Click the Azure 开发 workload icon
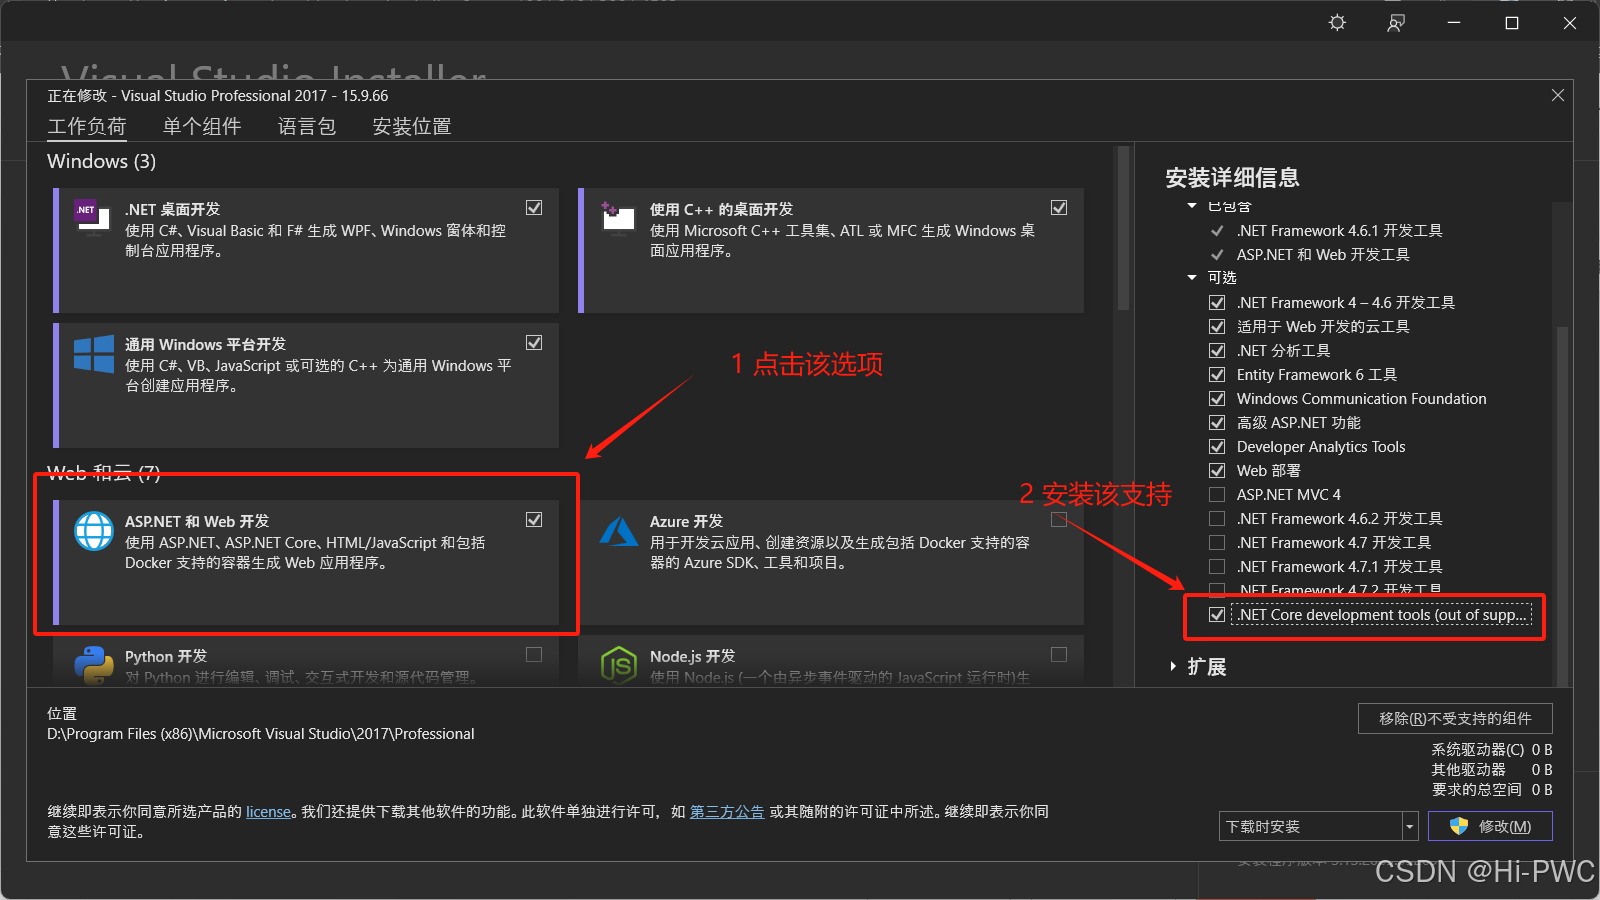 point(619,533)
